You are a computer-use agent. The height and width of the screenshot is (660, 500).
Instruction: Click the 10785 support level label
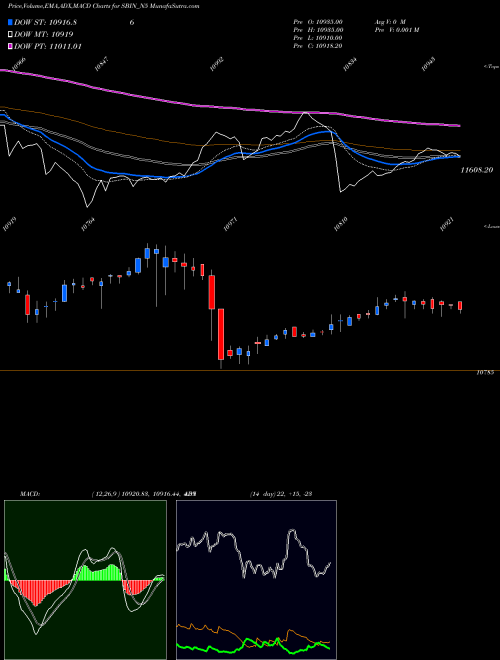pyautogui.click(x=487, y=373)
